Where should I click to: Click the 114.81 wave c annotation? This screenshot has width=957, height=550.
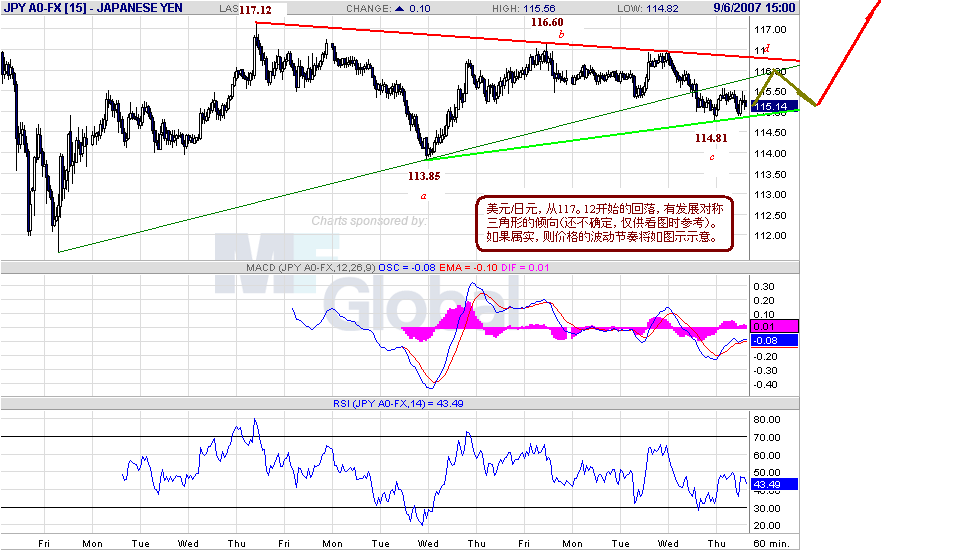[x=711, y=138]
